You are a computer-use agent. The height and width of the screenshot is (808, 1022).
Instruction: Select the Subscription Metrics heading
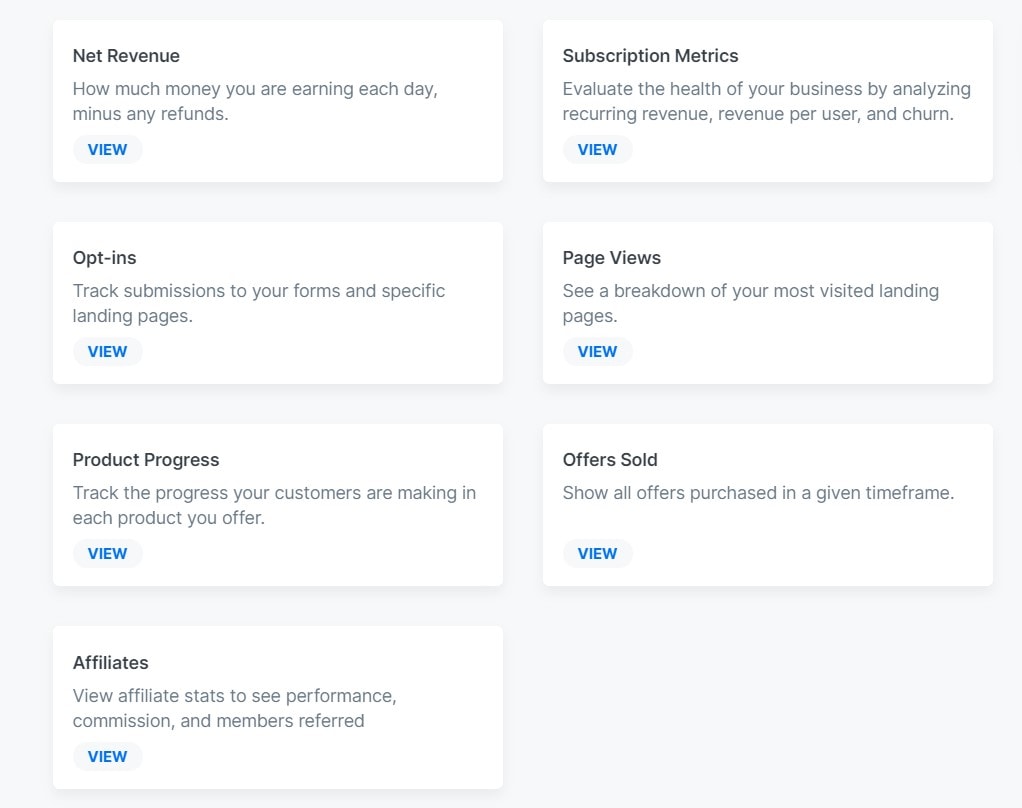coord(650,56)
